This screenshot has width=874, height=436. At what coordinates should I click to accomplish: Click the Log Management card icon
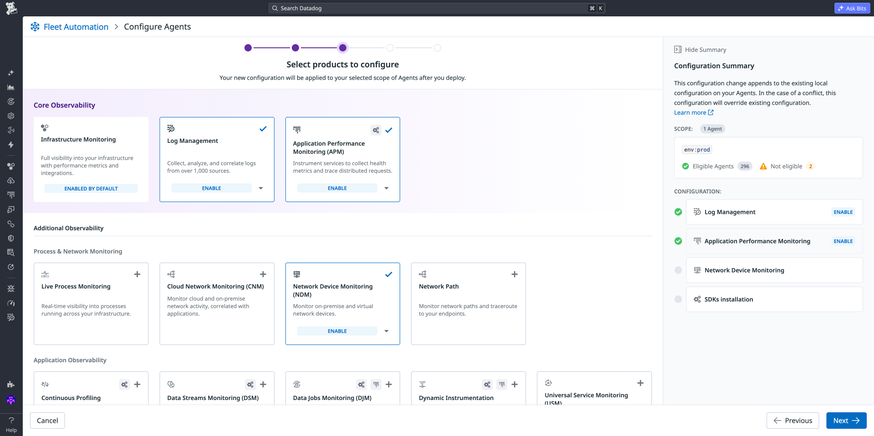(x=171, y=129)
